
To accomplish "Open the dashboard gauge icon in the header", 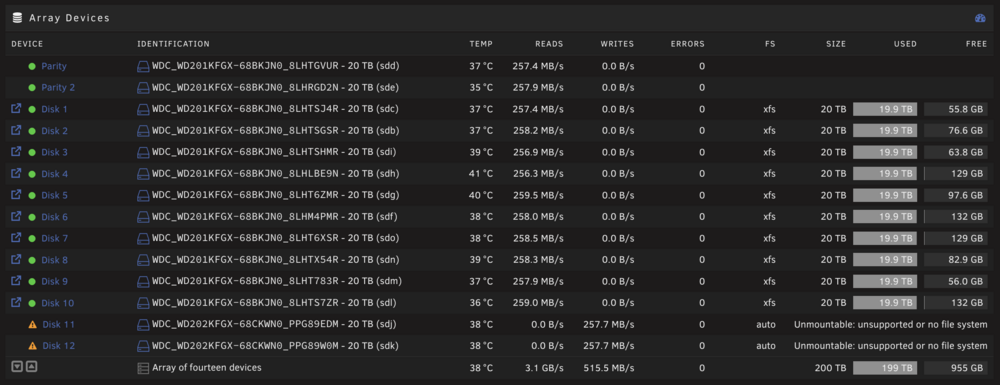I will pos(980,18).
